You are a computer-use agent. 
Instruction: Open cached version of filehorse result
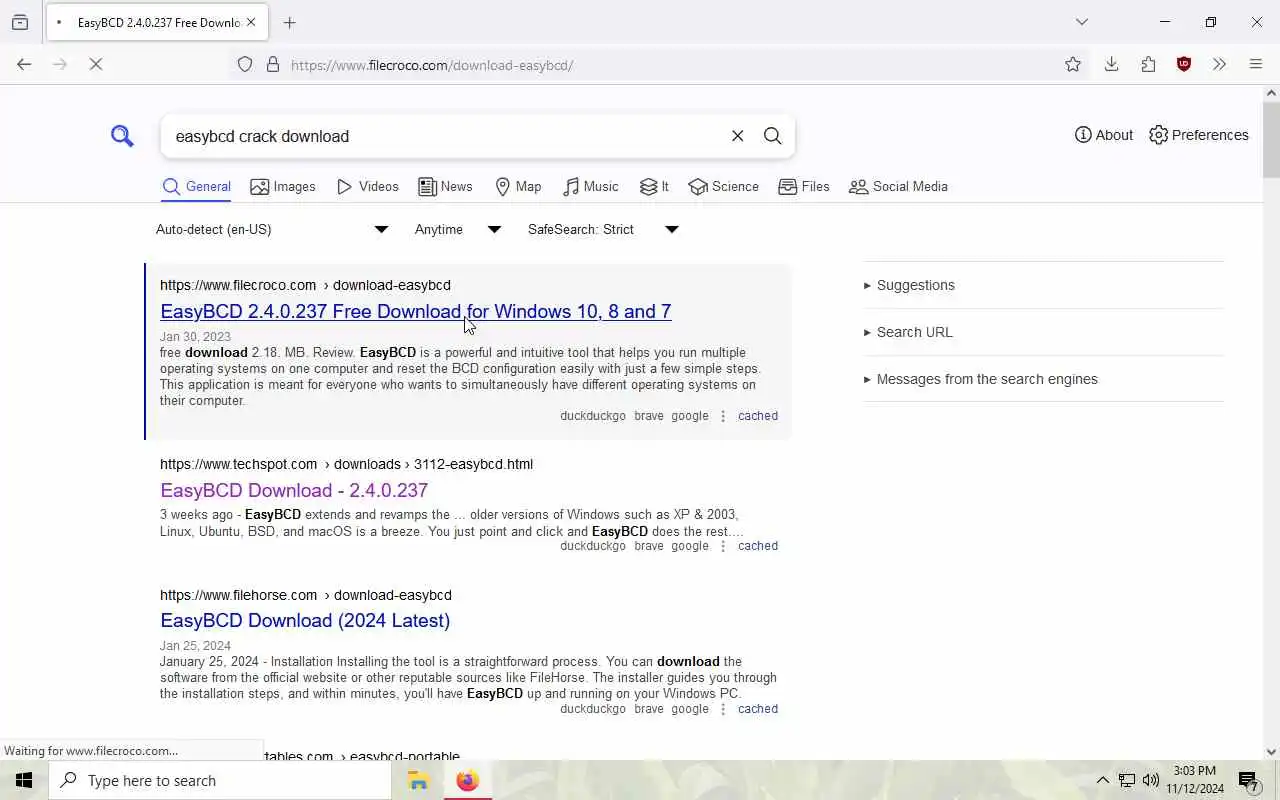[757, 709]
